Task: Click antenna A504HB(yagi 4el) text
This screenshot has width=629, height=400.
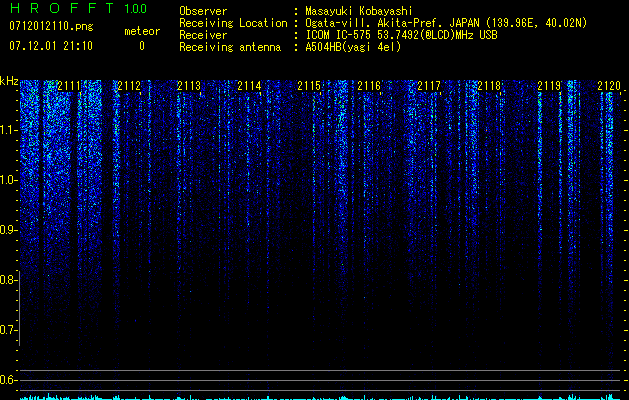Action: [x=353, y=47]
